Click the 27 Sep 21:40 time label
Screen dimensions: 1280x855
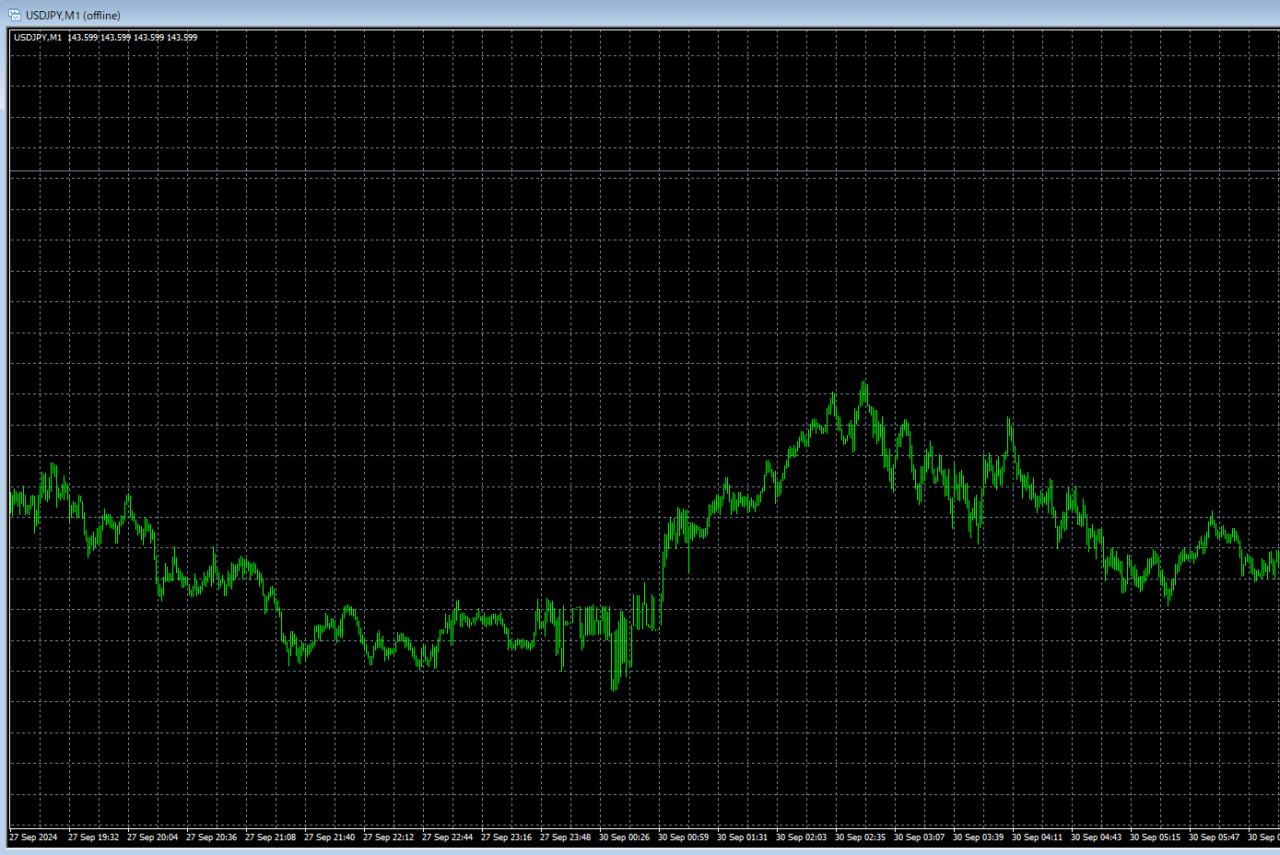330,837
